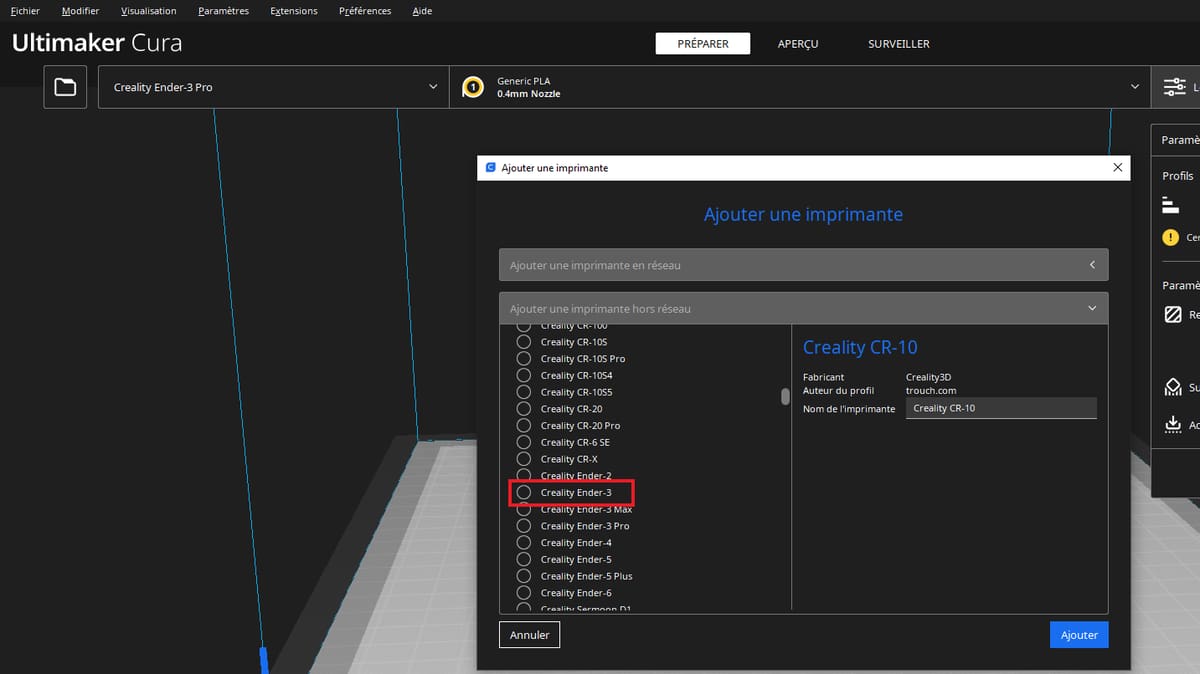Click the infill hatch icon in settings panel
The height and width of the screenshot is (674, 1200).
(1173, 314)
